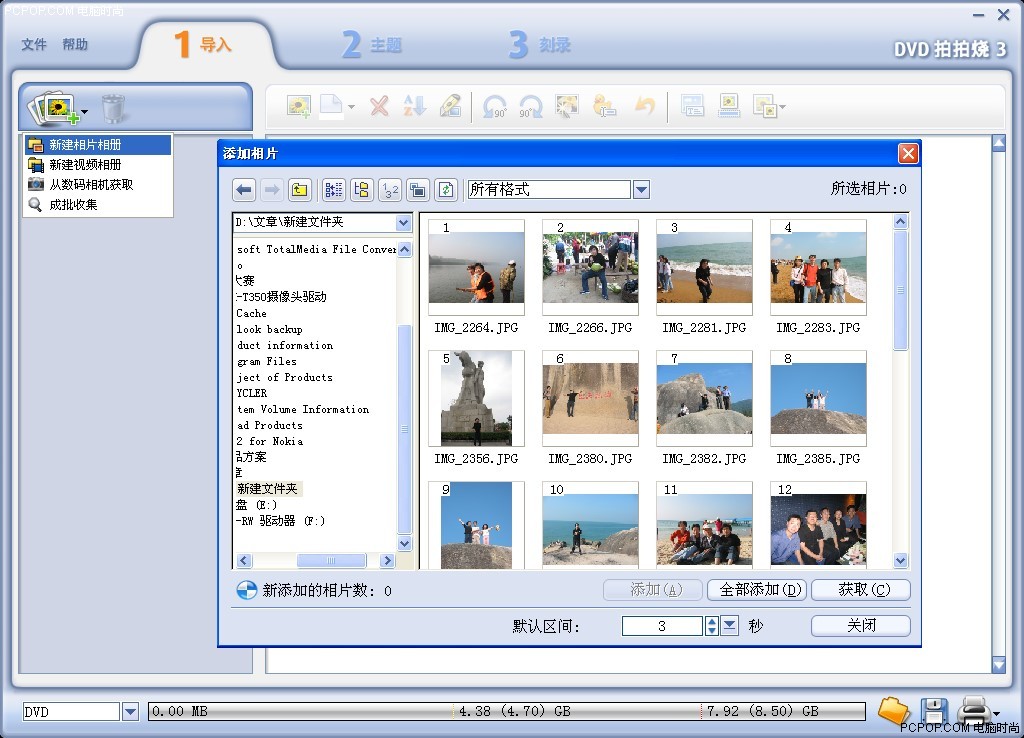Select the IMG_2380.JPG thumbnail

click(x=590, y=398)
